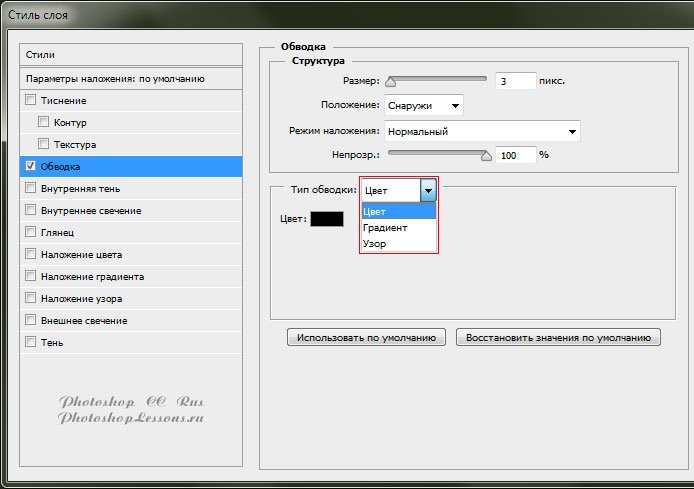
Task: Click the Размер slider handle
Action: pos(391,81)
